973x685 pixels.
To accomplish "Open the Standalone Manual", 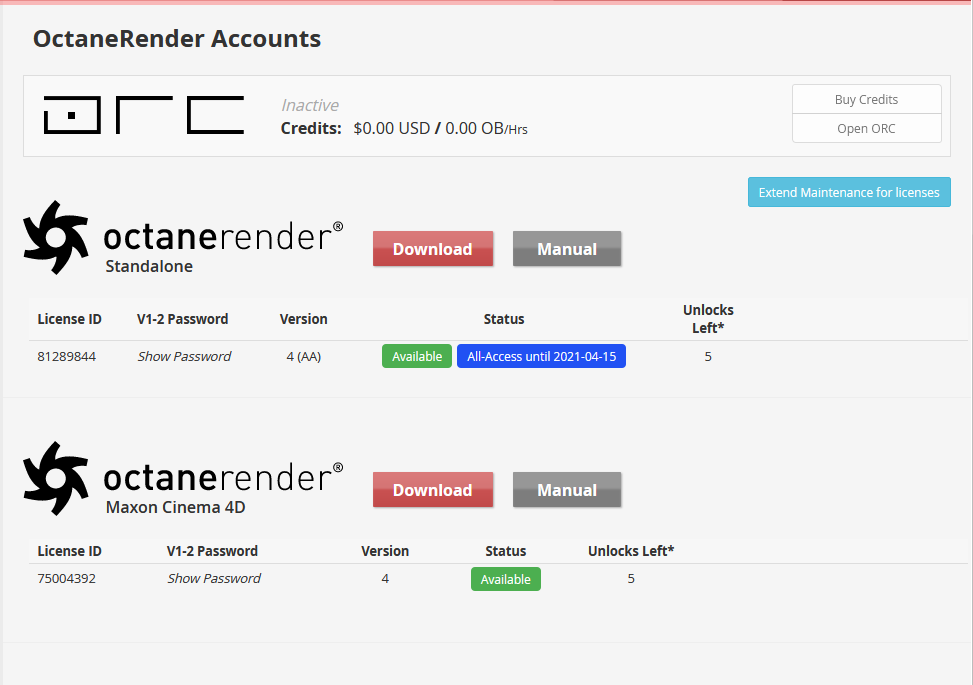I will pos(567,249).
